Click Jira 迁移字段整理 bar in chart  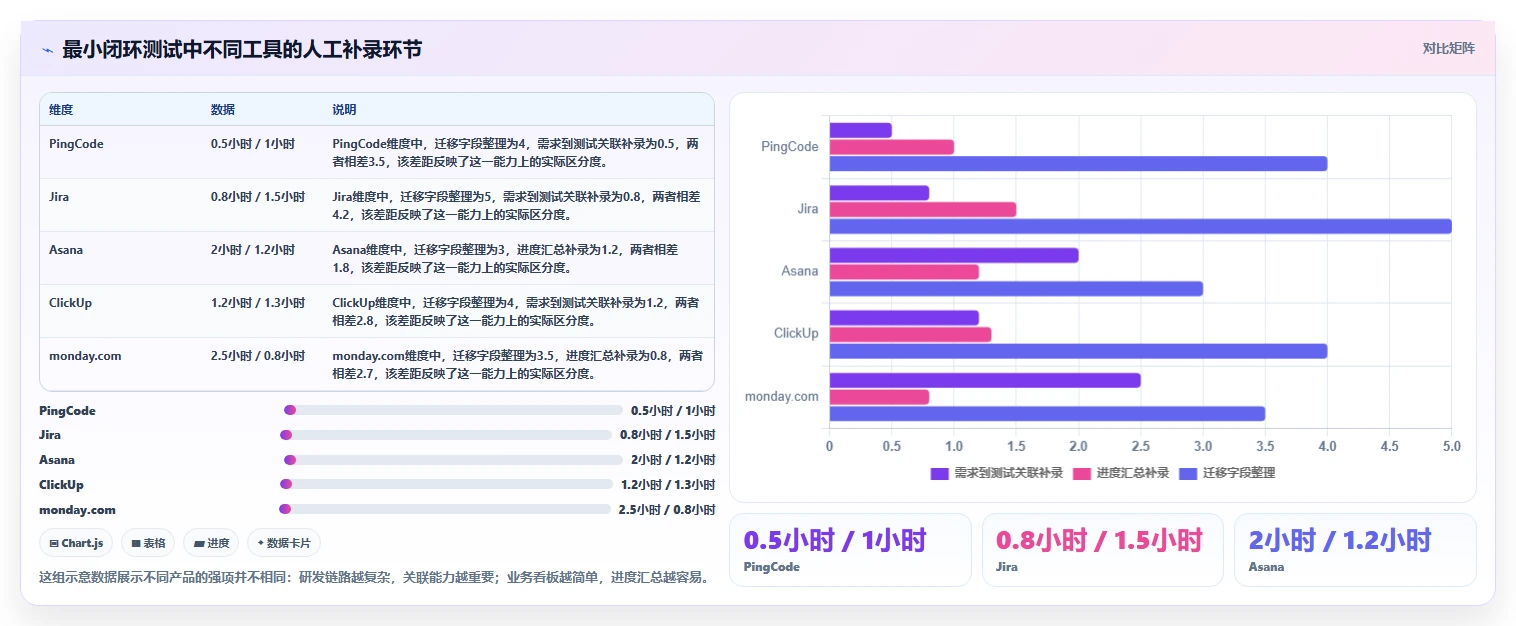[x=1140, y=226]
